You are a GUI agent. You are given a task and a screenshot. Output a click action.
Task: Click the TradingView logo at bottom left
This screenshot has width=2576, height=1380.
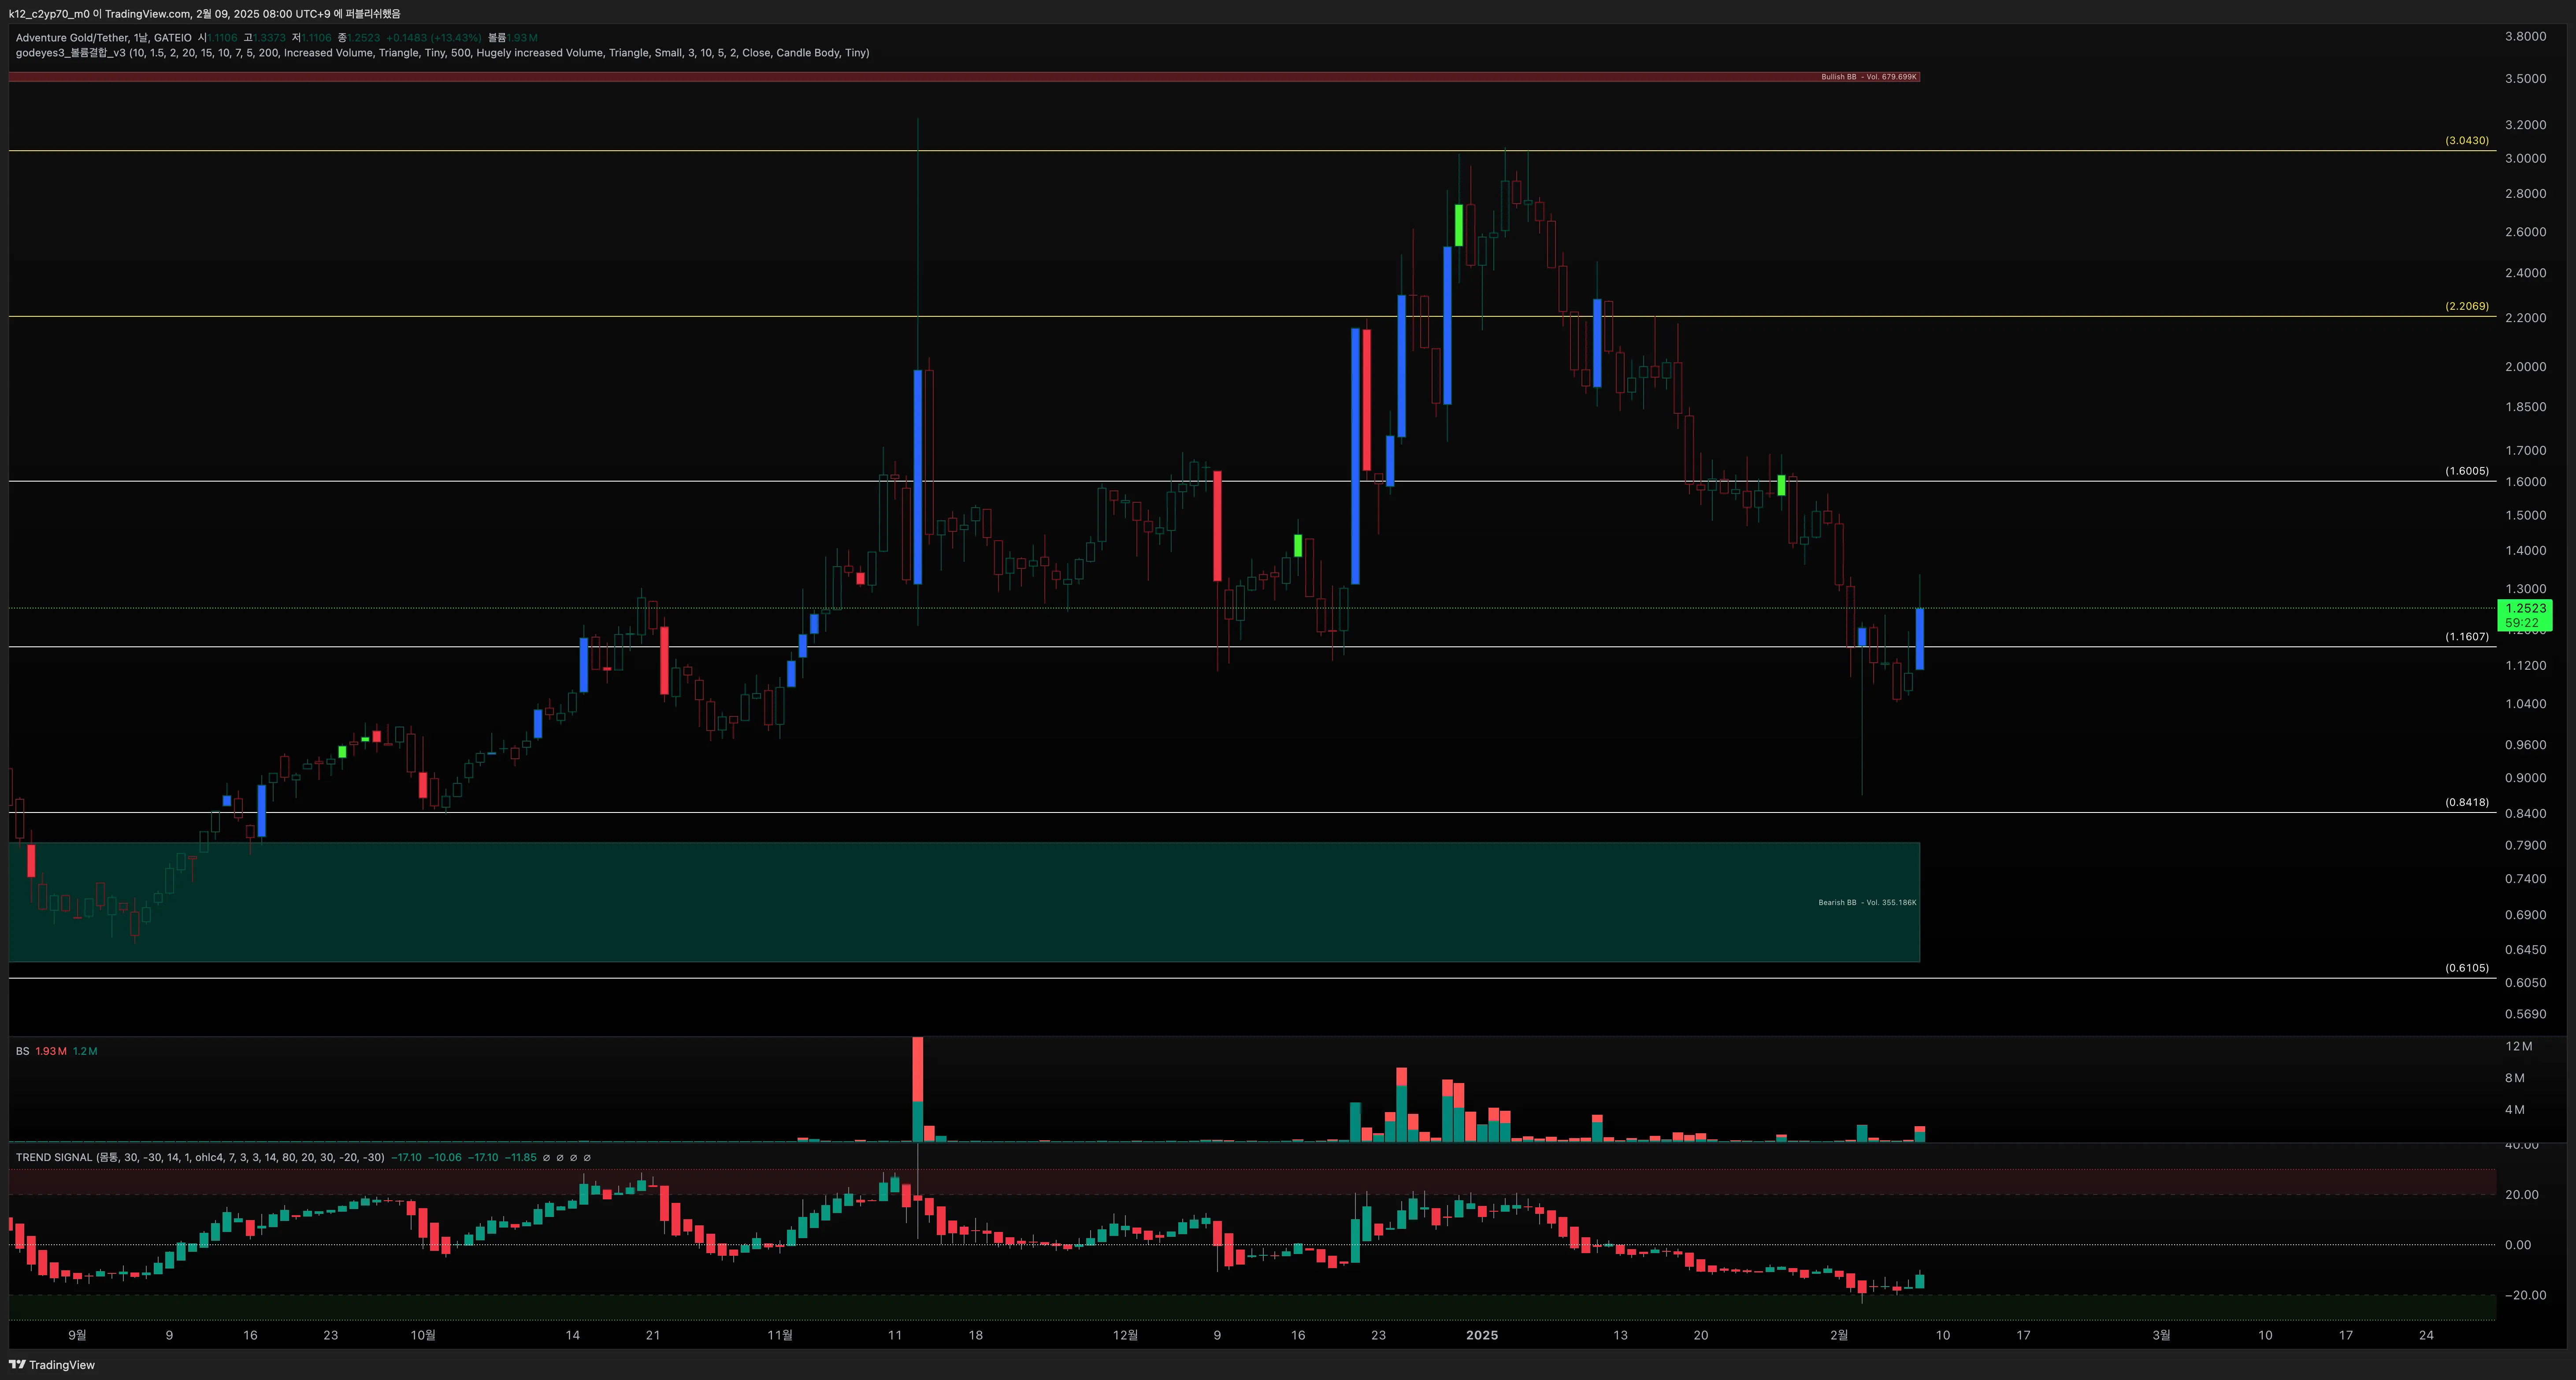coord(52,1365)
